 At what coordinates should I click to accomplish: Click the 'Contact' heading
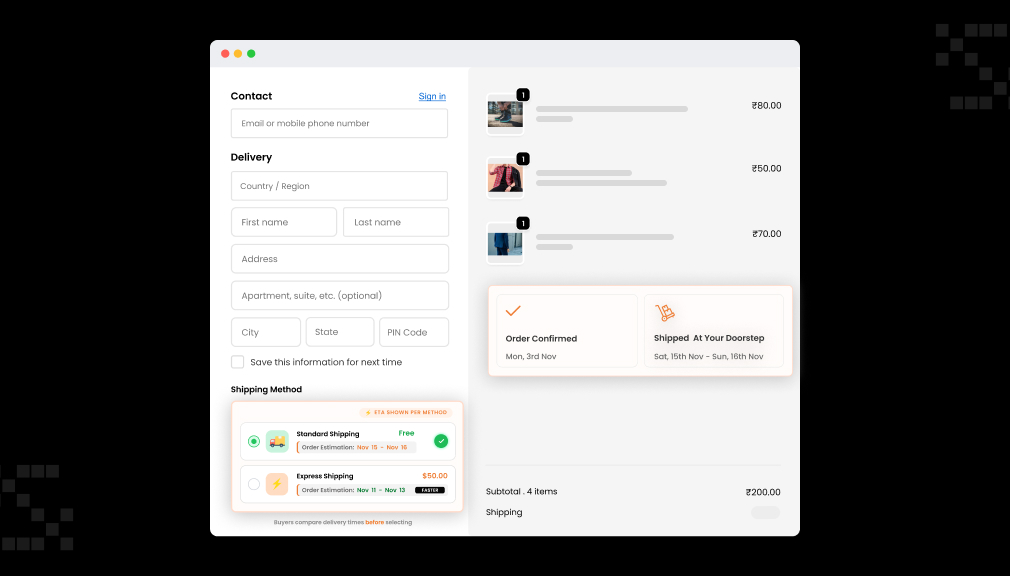(x=251, y=96)
